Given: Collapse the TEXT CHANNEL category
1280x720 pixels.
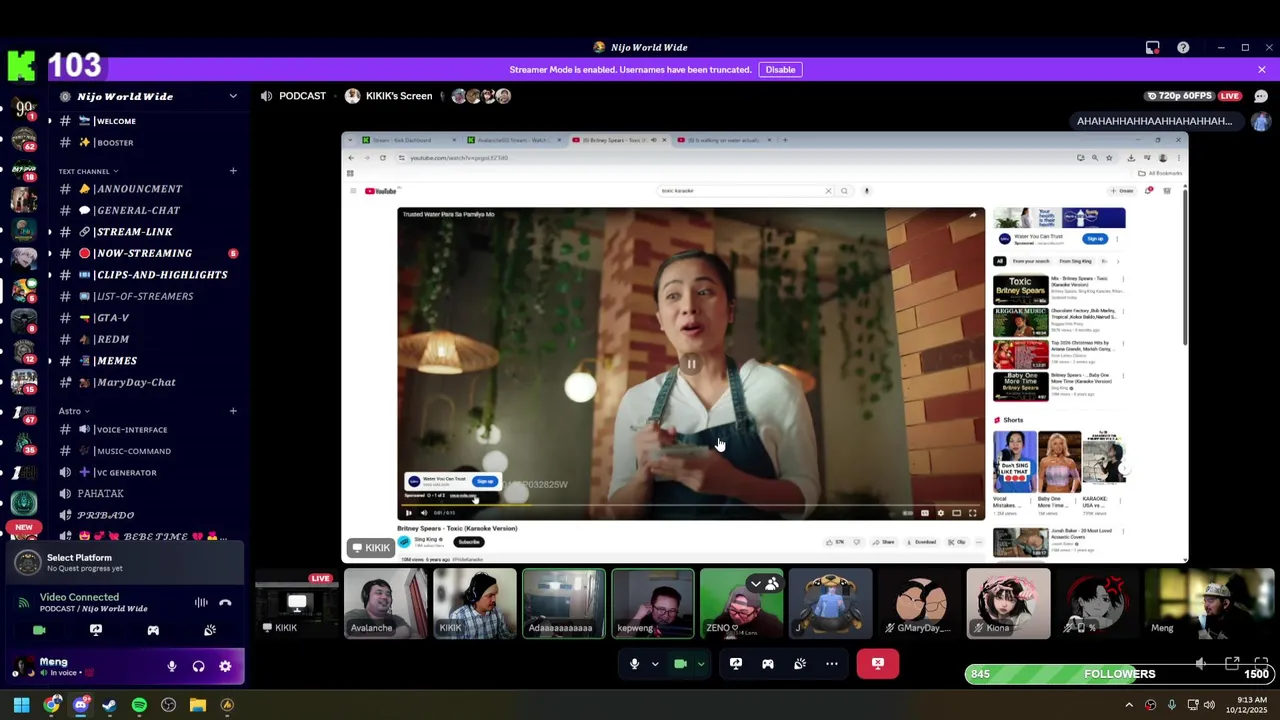Looking at the screenshot, I should (x=88, y=171).
